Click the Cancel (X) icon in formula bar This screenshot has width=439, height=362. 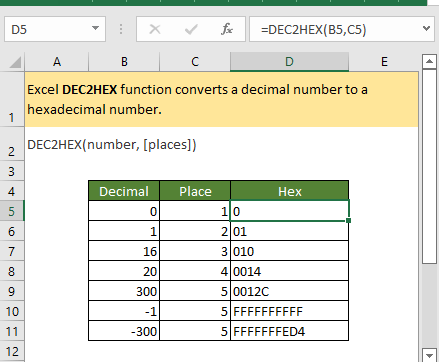tap(155, 29)
